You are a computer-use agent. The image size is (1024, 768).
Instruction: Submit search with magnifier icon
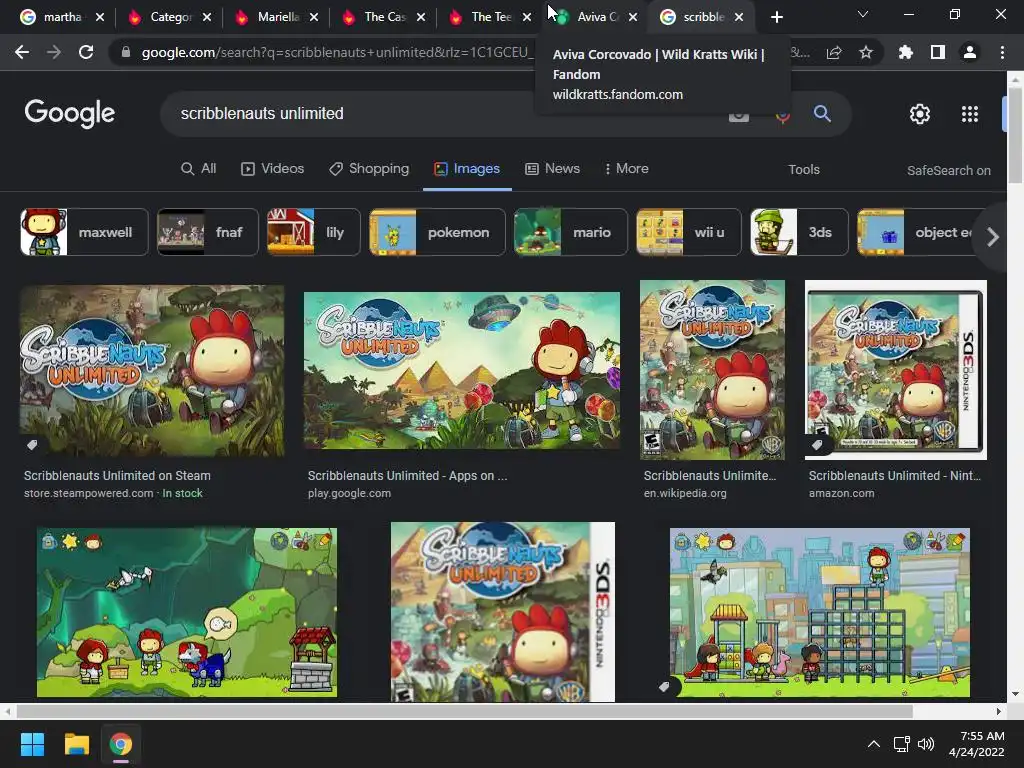pyautogui.click(x=822, y=114)
